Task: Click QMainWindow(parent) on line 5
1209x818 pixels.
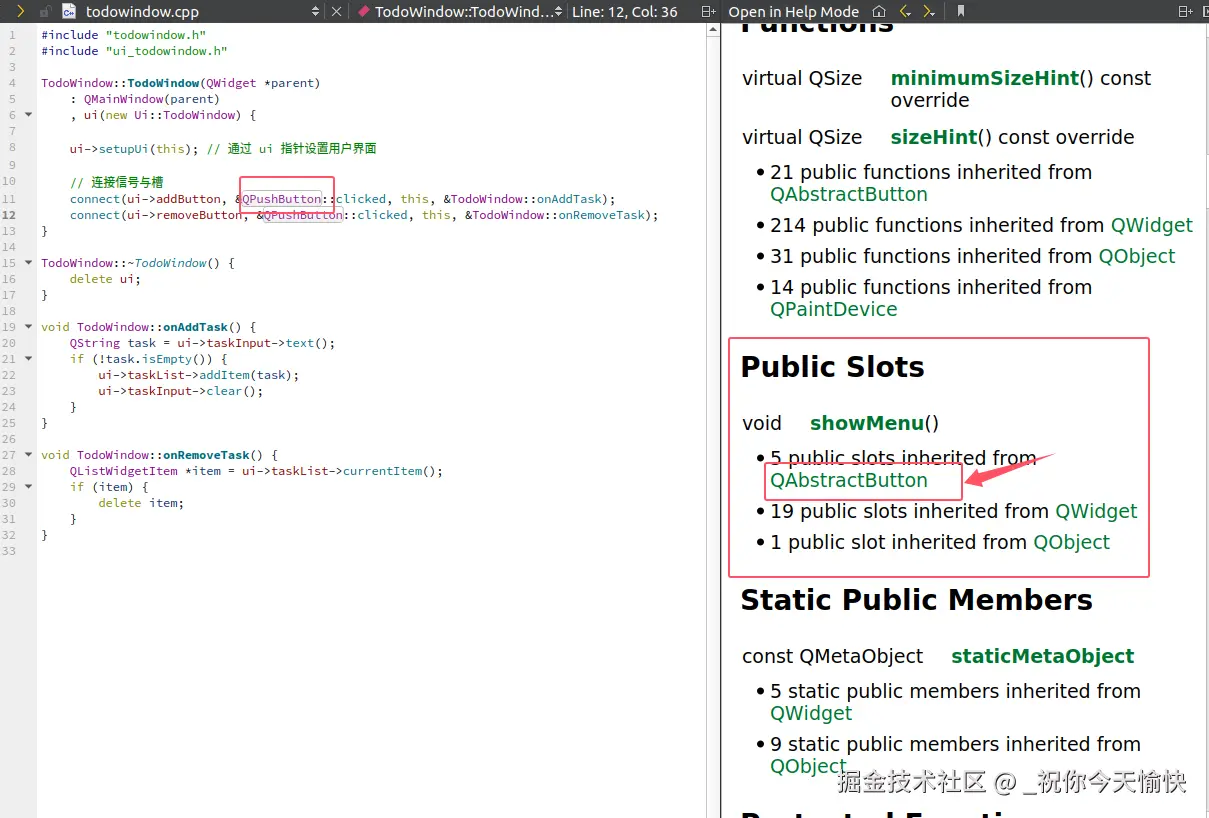Action: point(151,99)
